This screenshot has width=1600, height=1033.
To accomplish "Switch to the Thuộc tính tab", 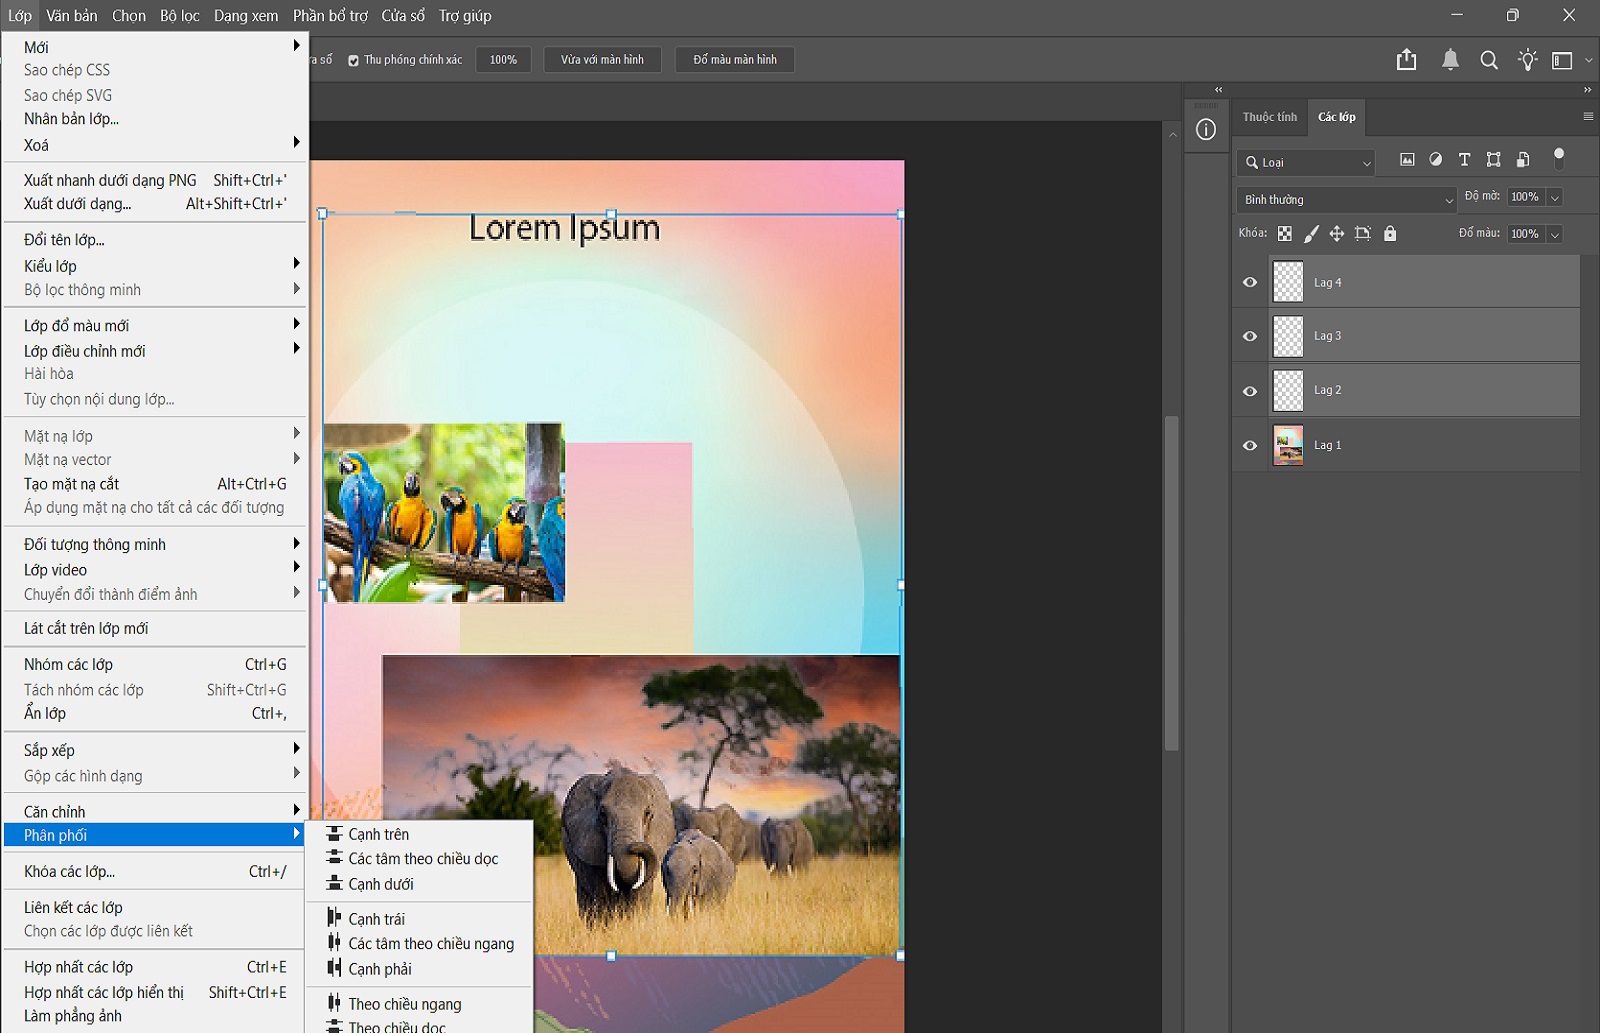I will click(1269, 117).
